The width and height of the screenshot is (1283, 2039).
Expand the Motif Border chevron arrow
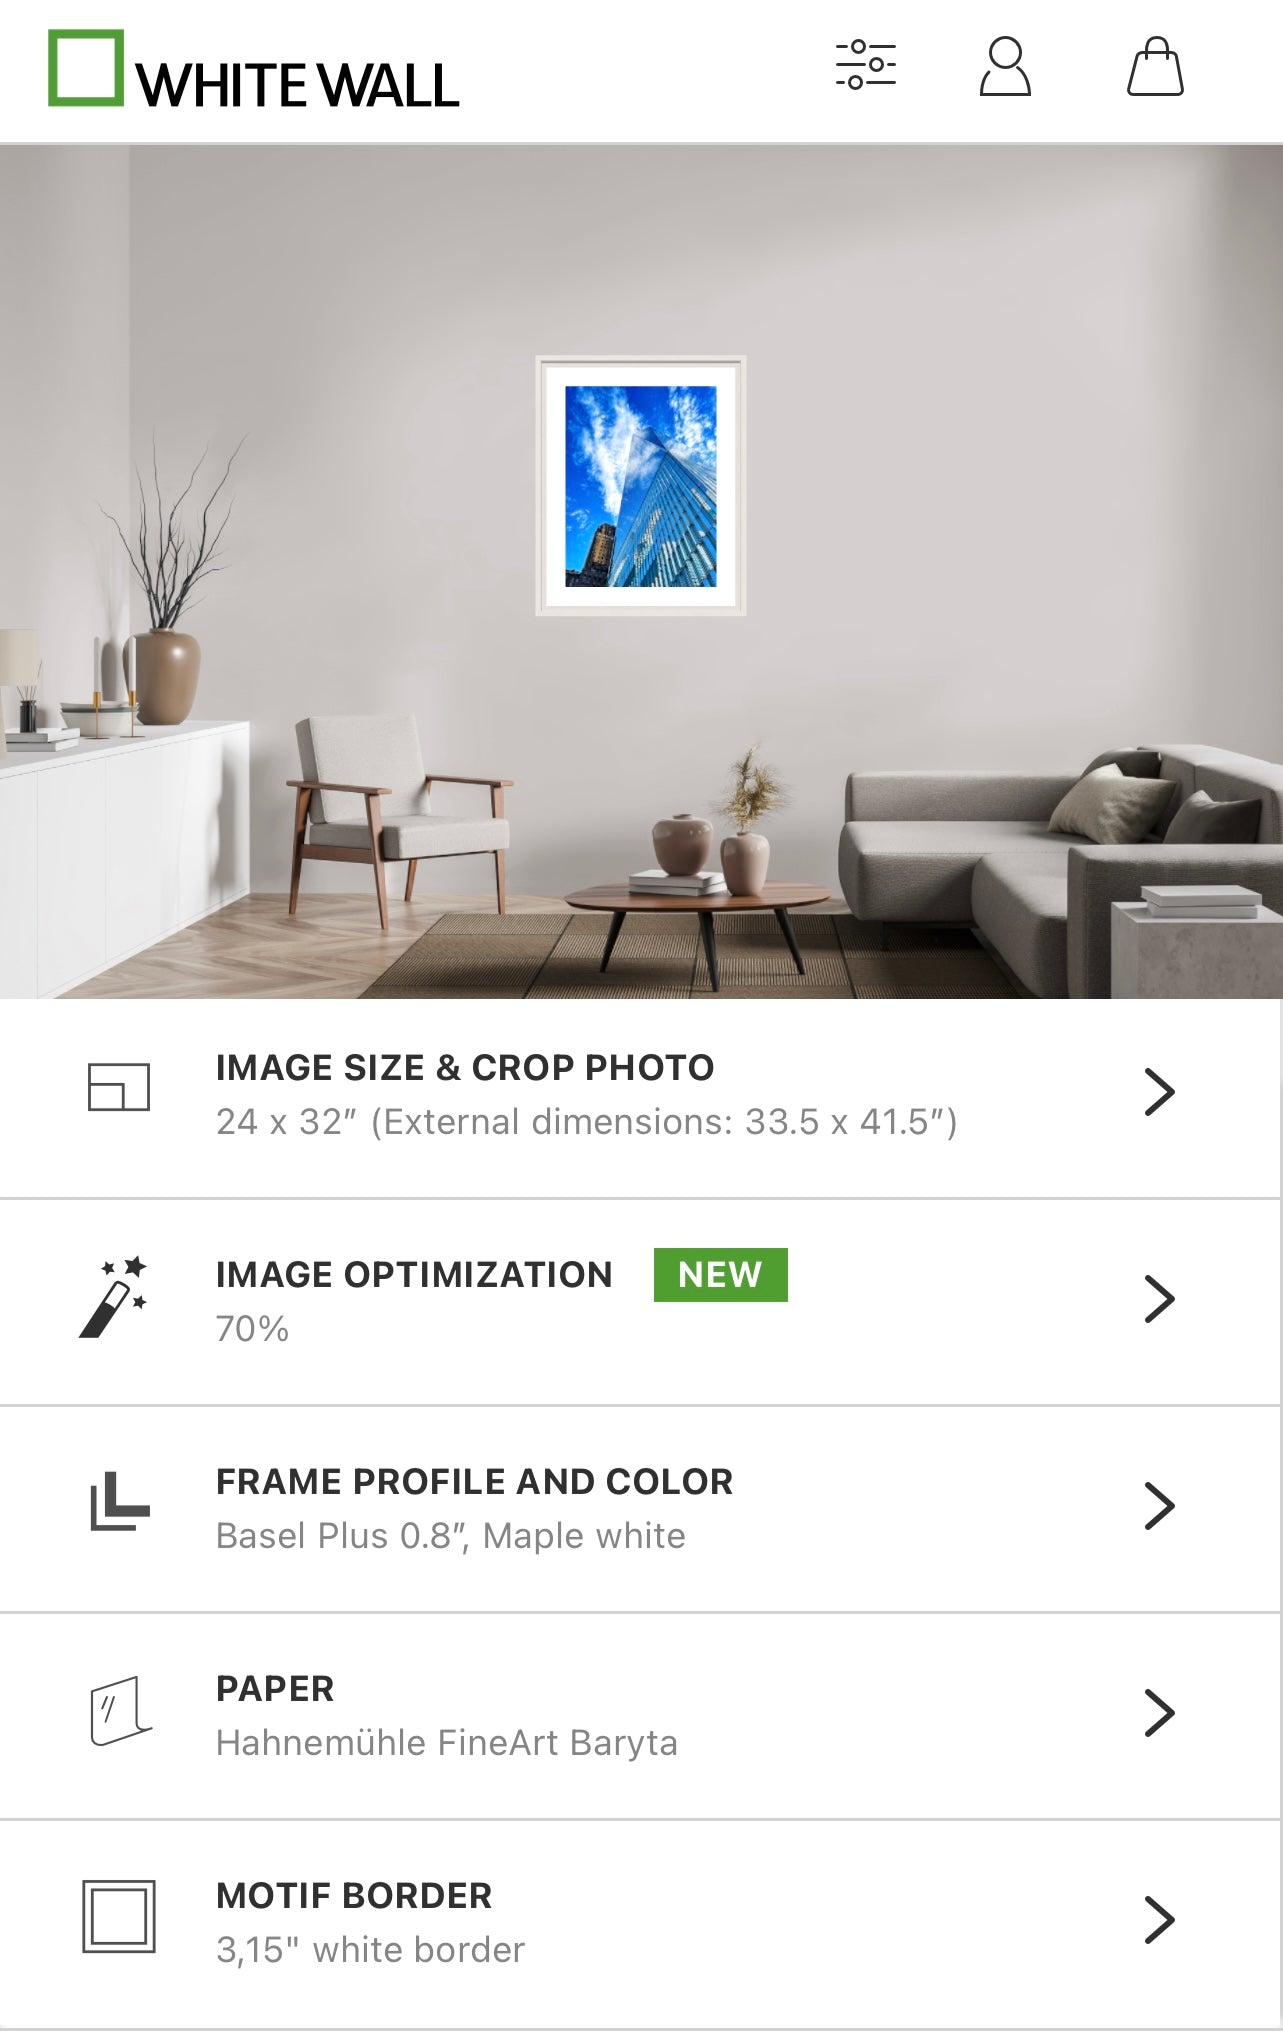[x=1159, y=1920]
